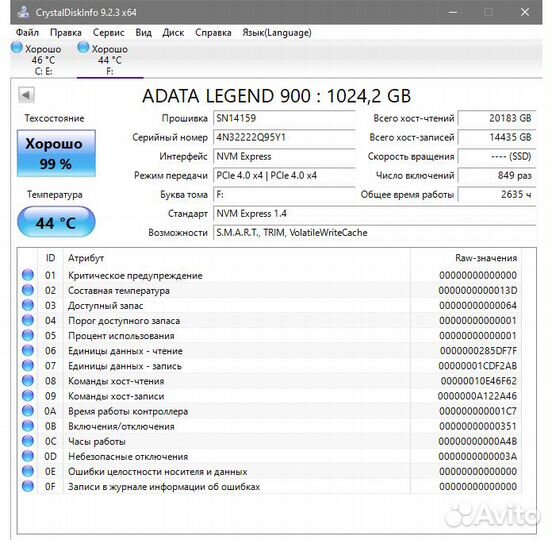Select the Доступный запас row

click(270, 305)
